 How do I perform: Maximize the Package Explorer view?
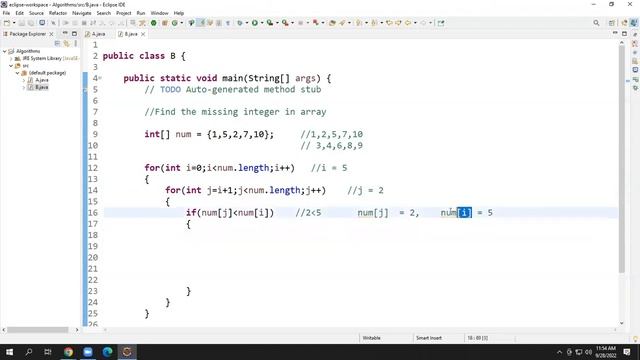click(x=74, y=33)
